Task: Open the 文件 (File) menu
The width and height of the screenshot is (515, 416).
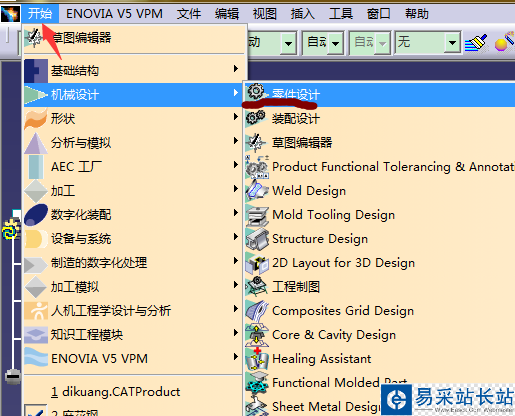Action: [189, 14]
